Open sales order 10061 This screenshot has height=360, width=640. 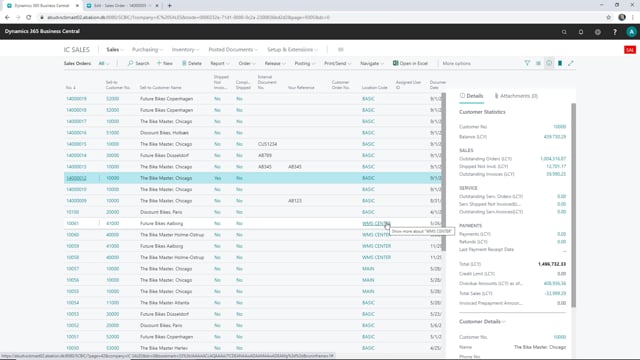coord(73,223)
